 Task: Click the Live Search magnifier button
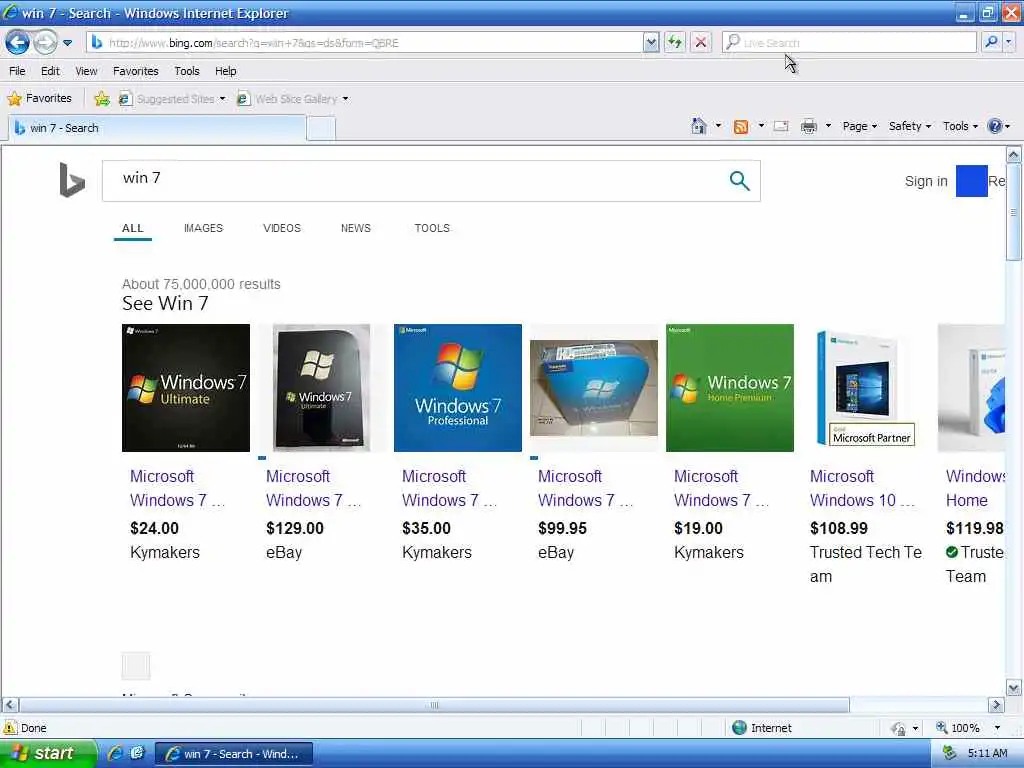991,42
